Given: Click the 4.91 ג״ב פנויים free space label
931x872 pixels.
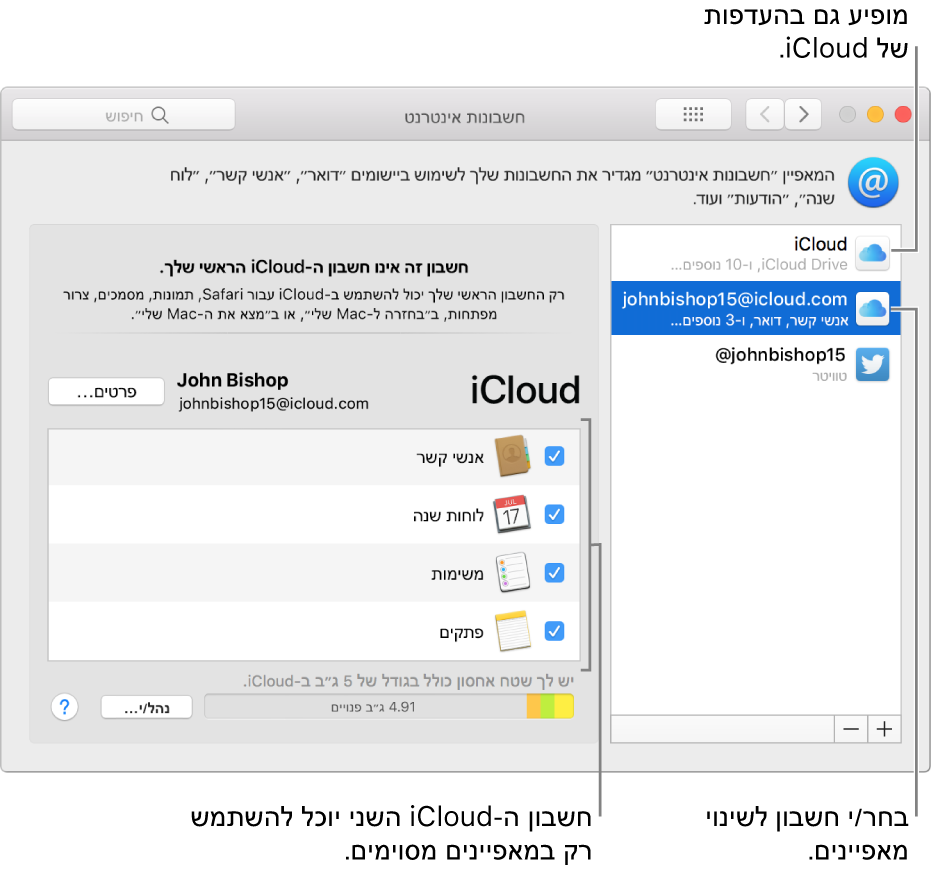Looking at the screenshot, I should (373, 707).
